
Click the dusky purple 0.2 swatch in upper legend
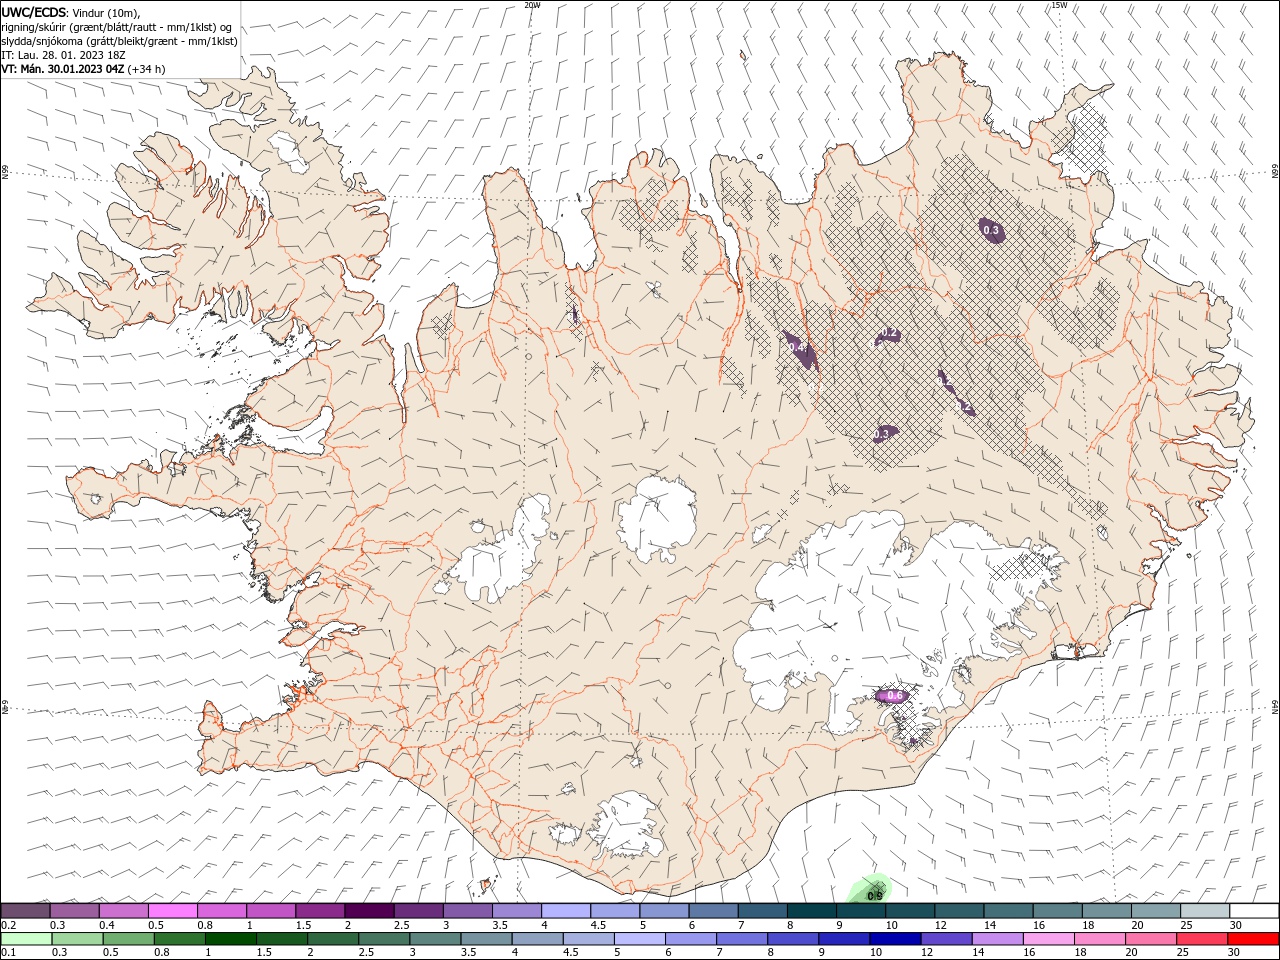click(26, 911)
